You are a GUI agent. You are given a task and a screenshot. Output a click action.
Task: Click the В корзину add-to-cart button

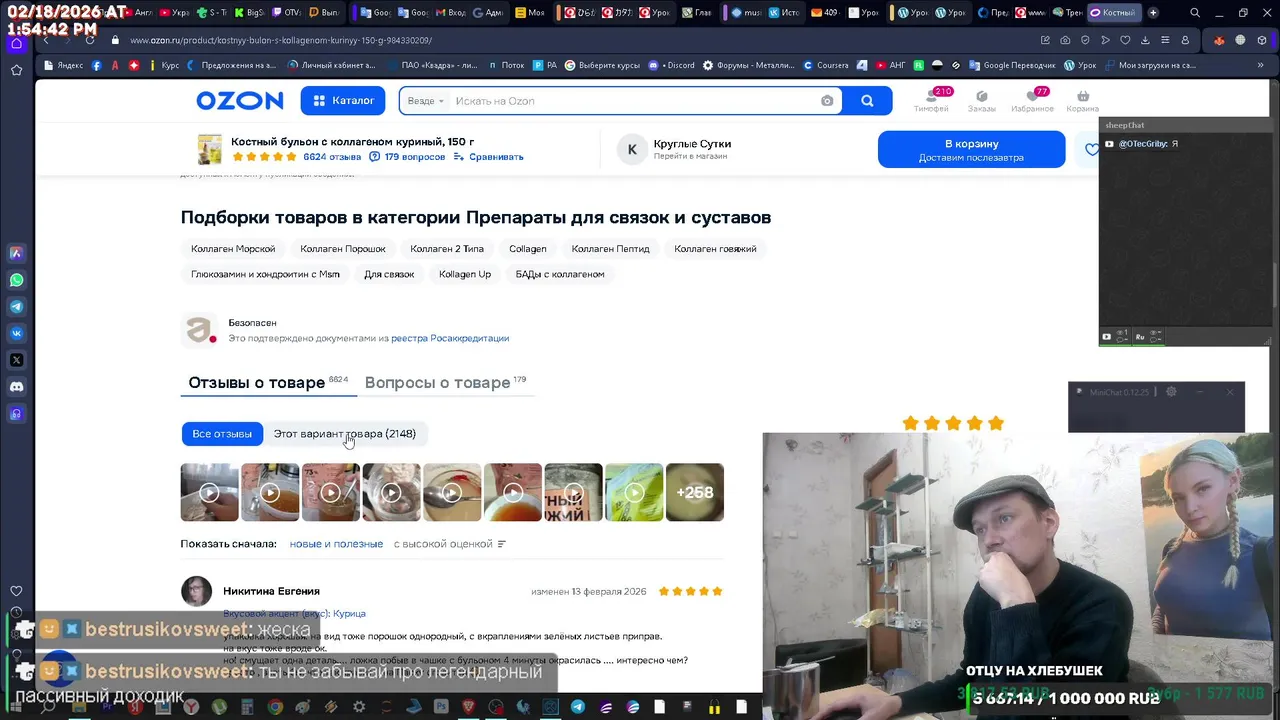point(971,150)
